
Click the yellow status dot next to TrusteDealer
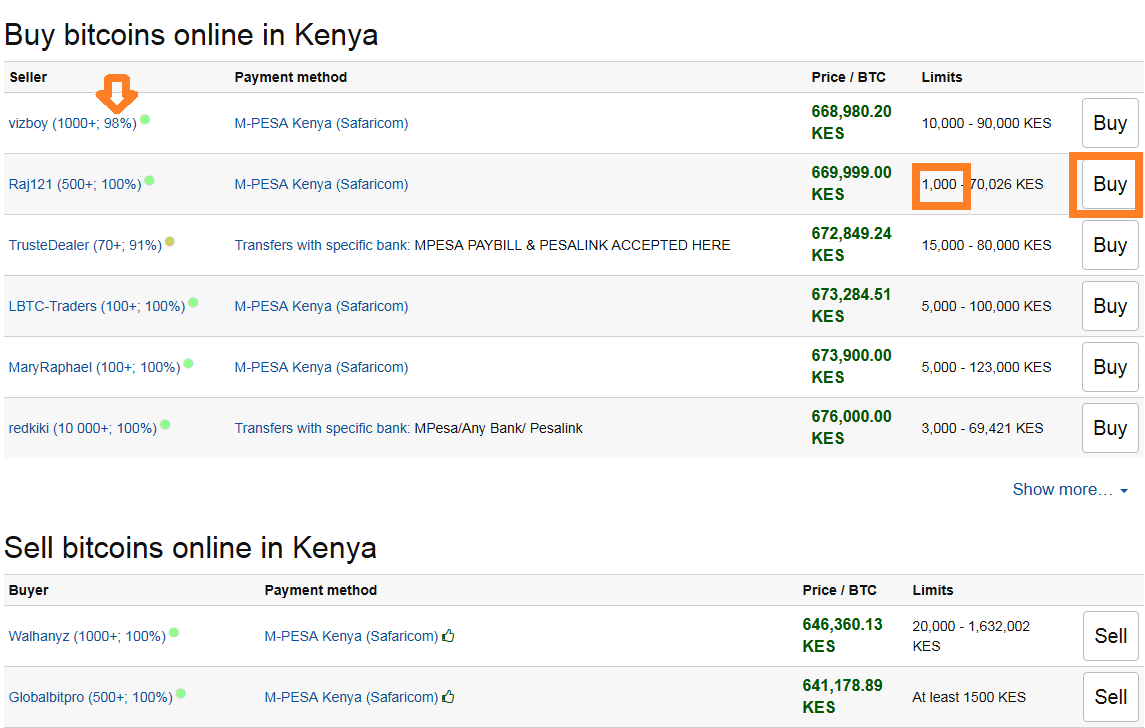tap(169, 242)
